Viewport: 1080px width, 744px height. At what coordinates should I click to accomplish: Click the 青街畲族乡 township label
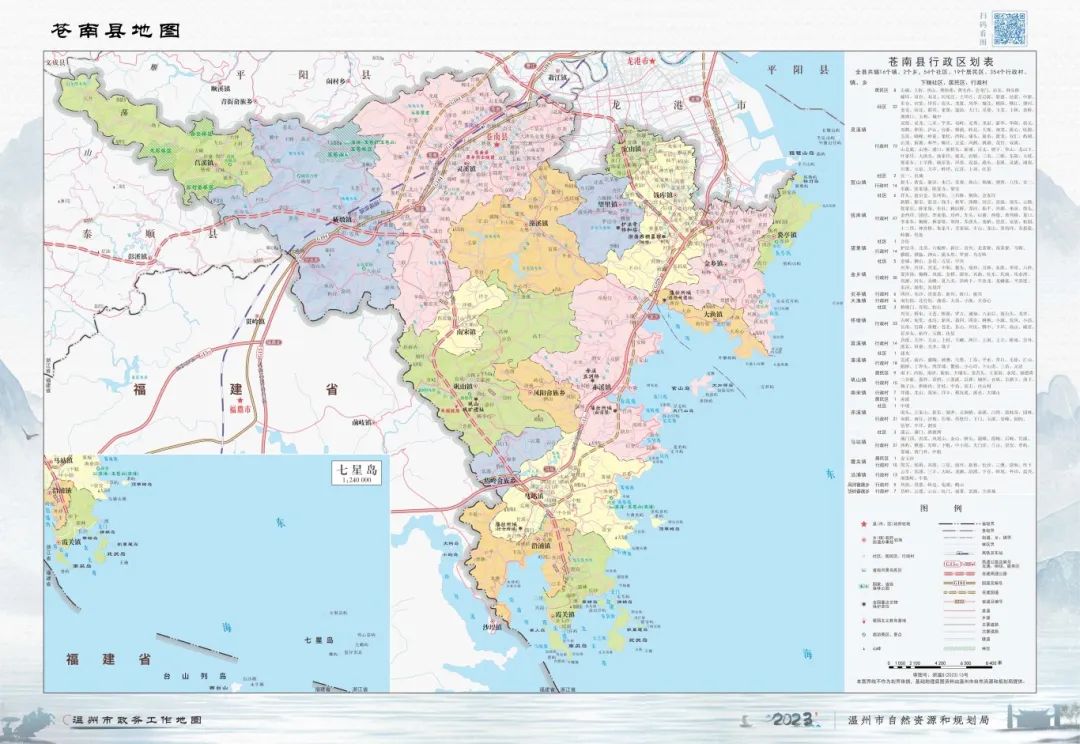(238, 100)
